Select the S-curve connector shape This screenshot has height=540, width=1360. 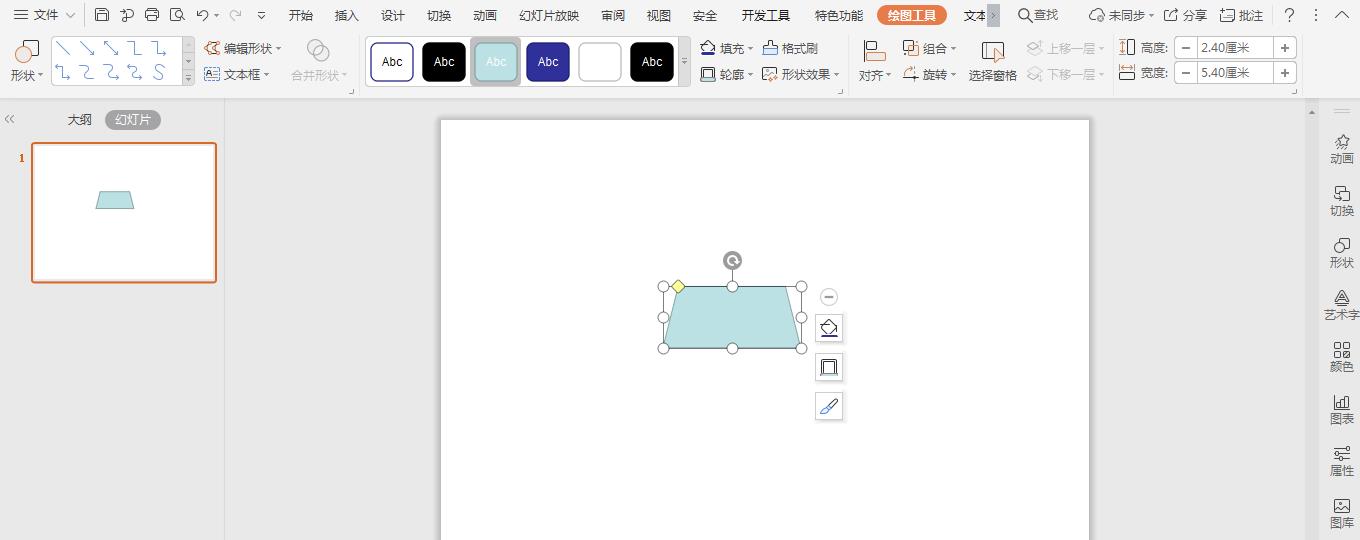point(159,72)
